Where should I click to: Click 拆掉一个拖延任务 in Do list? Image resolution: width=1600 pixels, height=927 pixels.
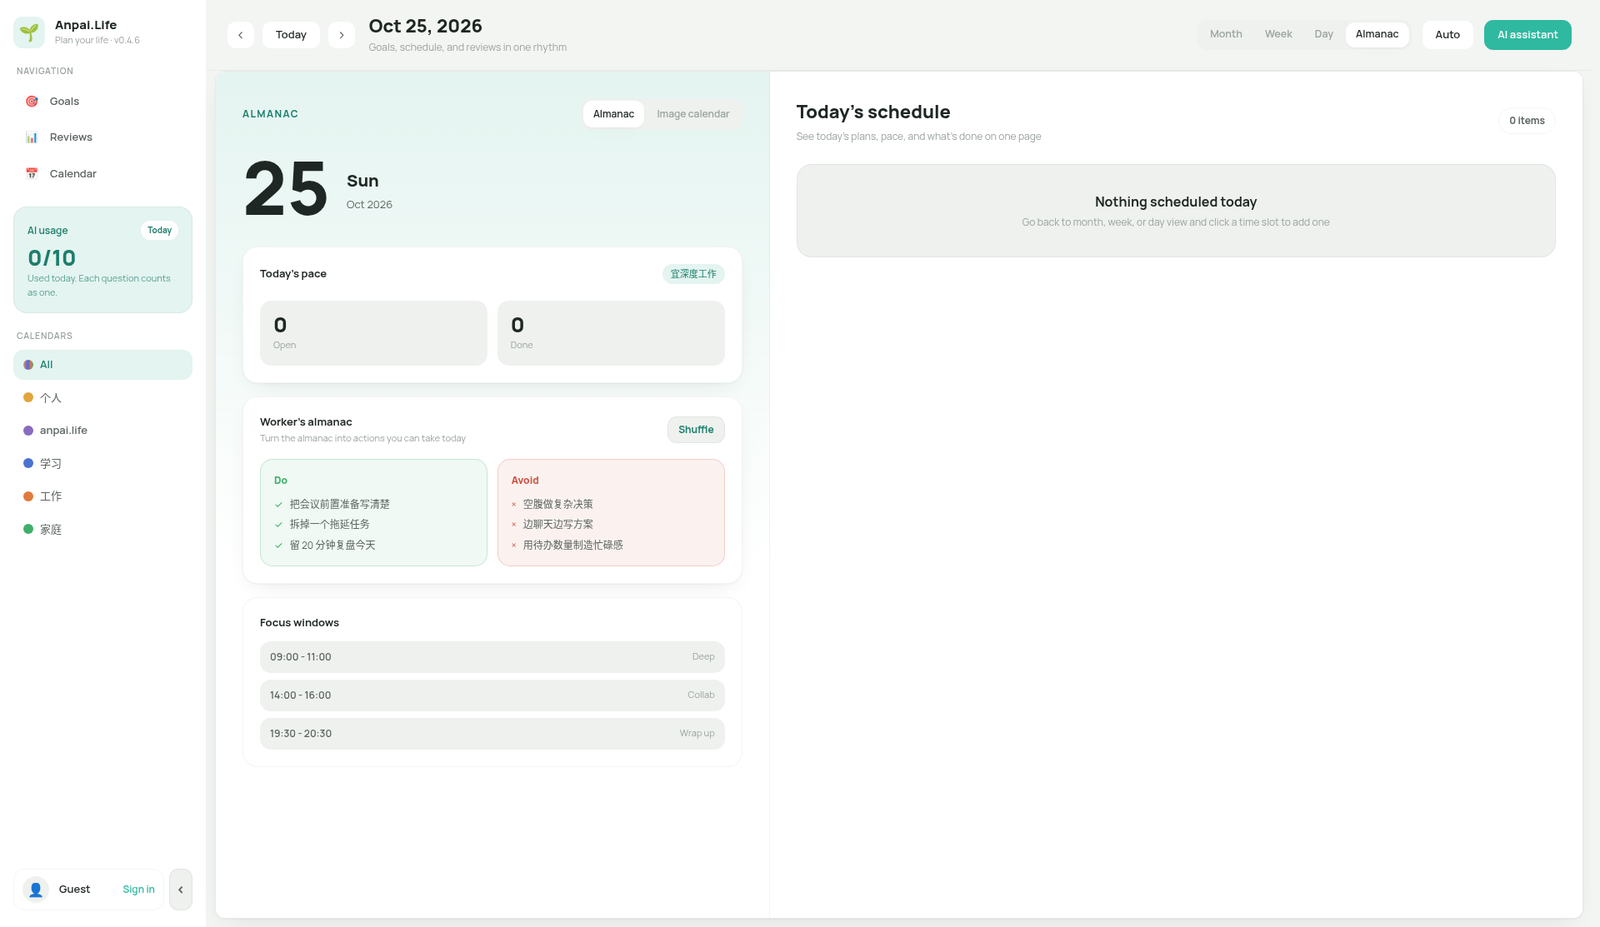click(x=330, y=524)
